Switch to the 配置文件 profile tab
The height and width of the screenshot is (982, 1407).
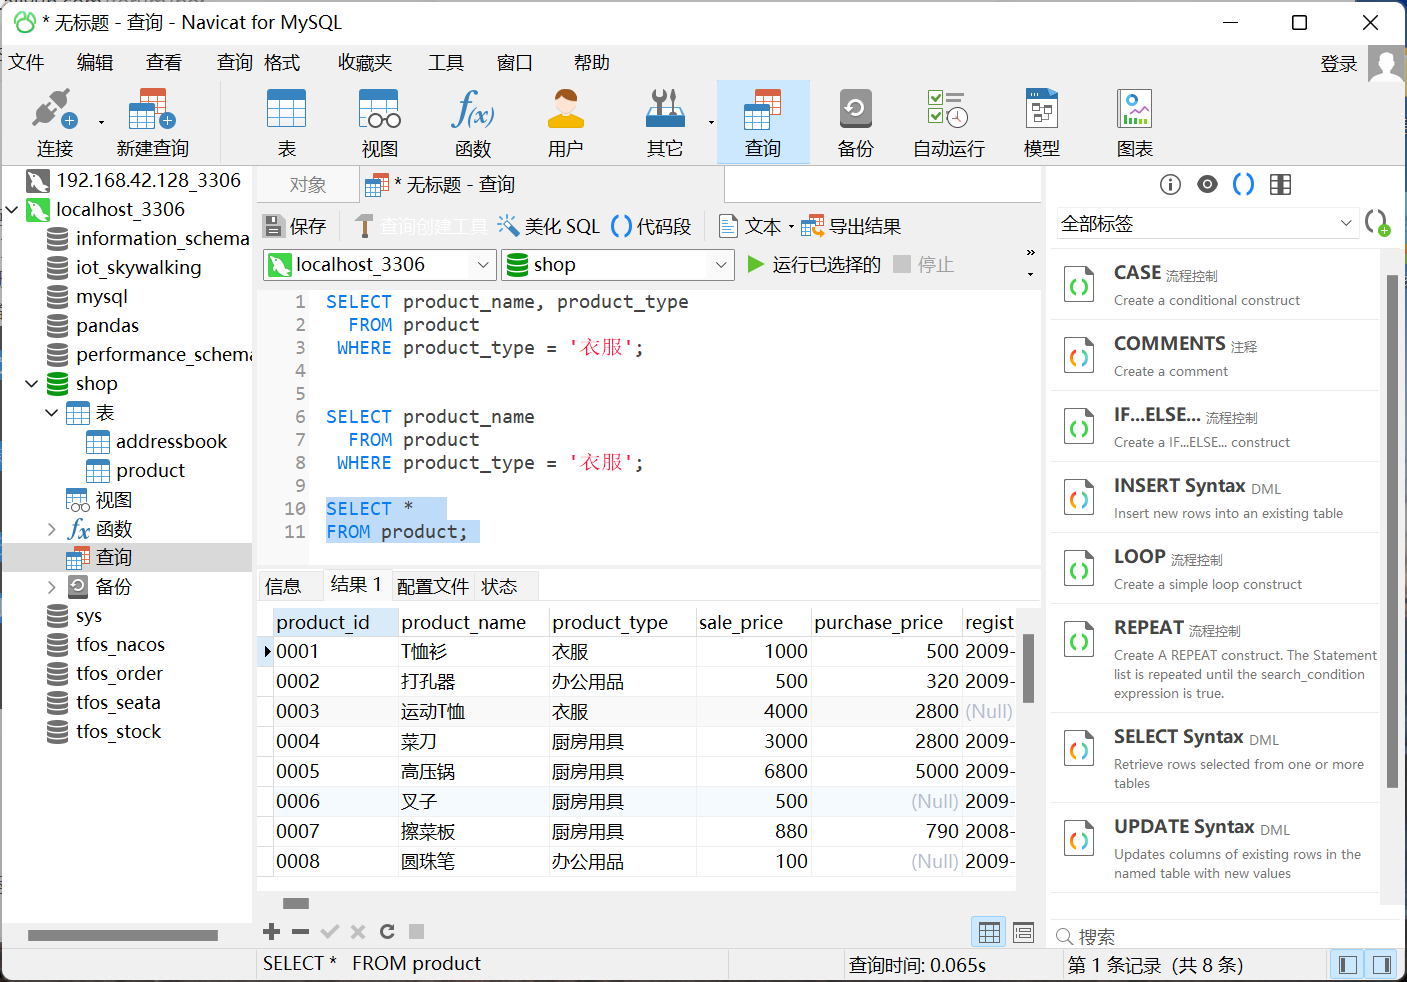pyautogui.click(x=433, y=586)
